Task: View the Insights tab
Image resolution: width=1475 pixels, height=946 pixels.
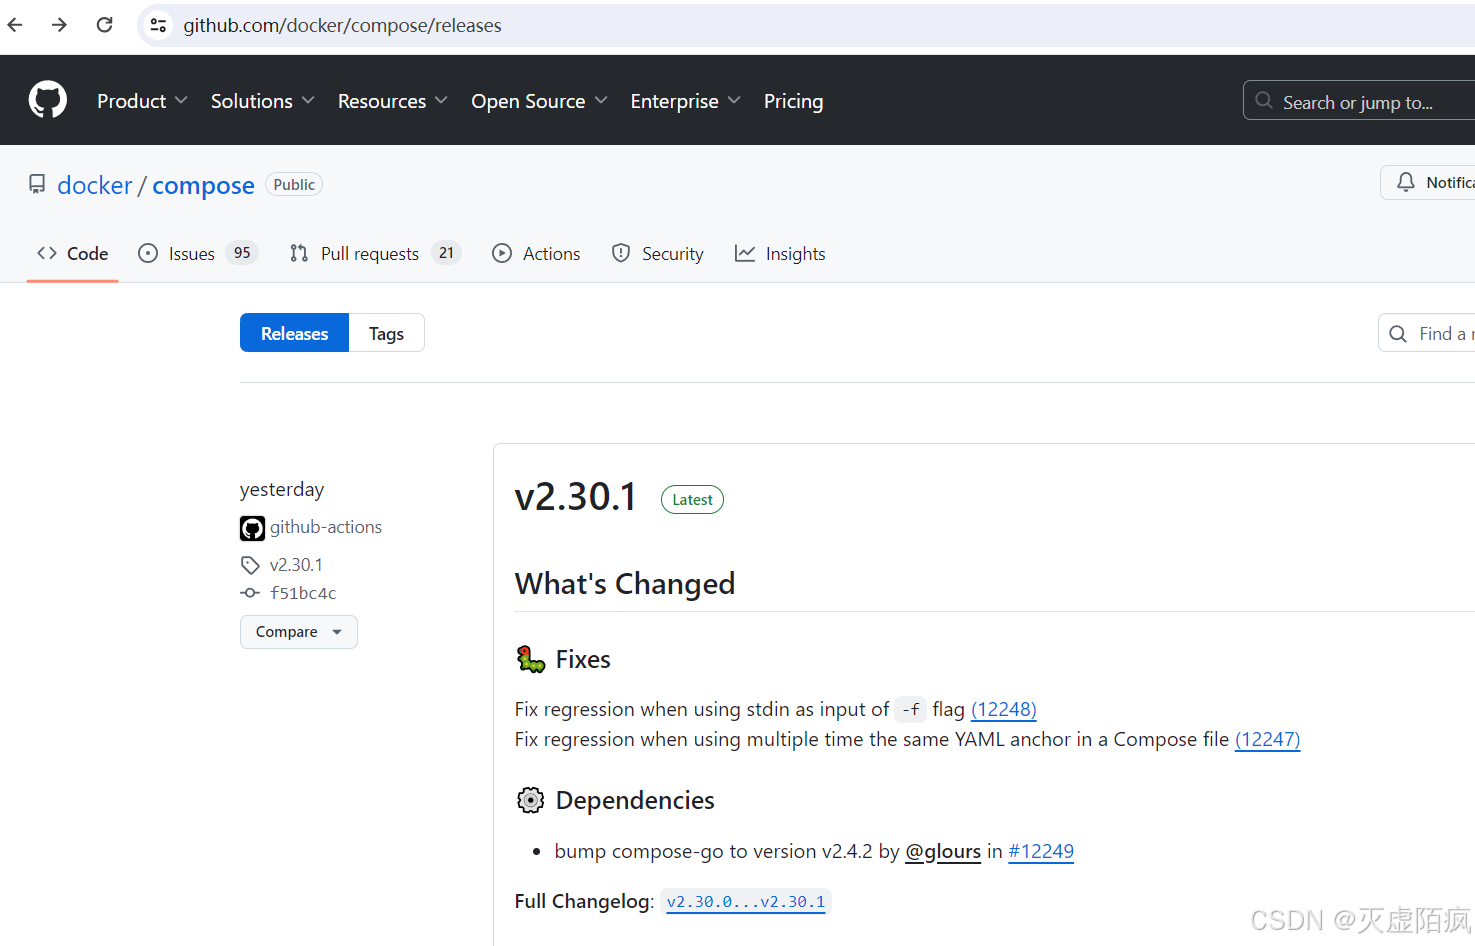Action: tap(780, 254)
